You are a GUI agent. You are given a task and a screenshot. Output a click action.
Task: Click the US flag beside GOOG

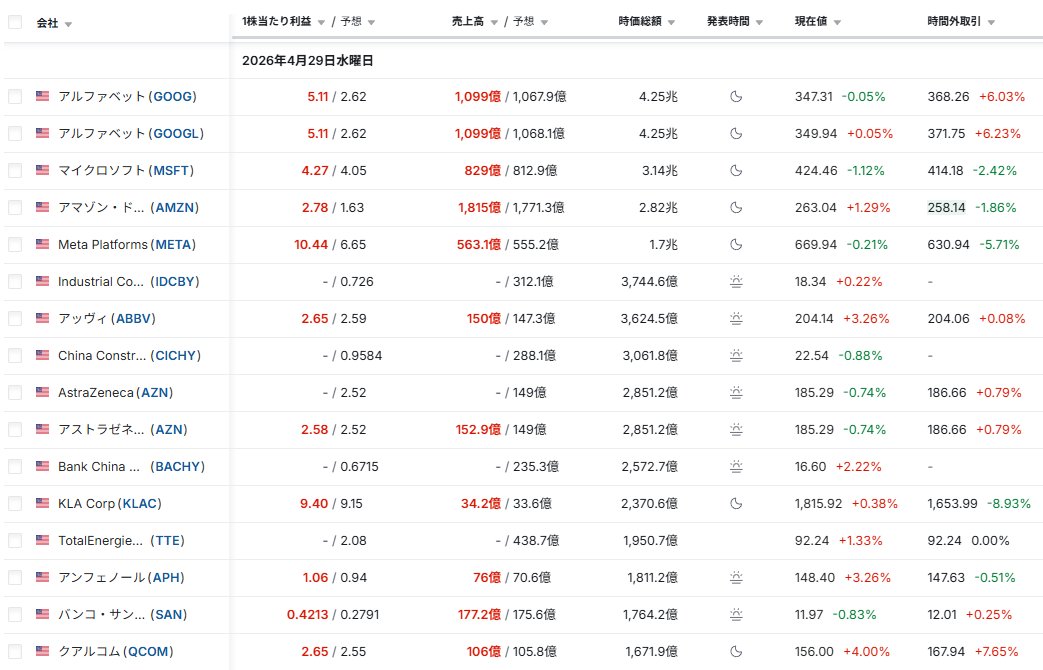click(x=43, y=96)
